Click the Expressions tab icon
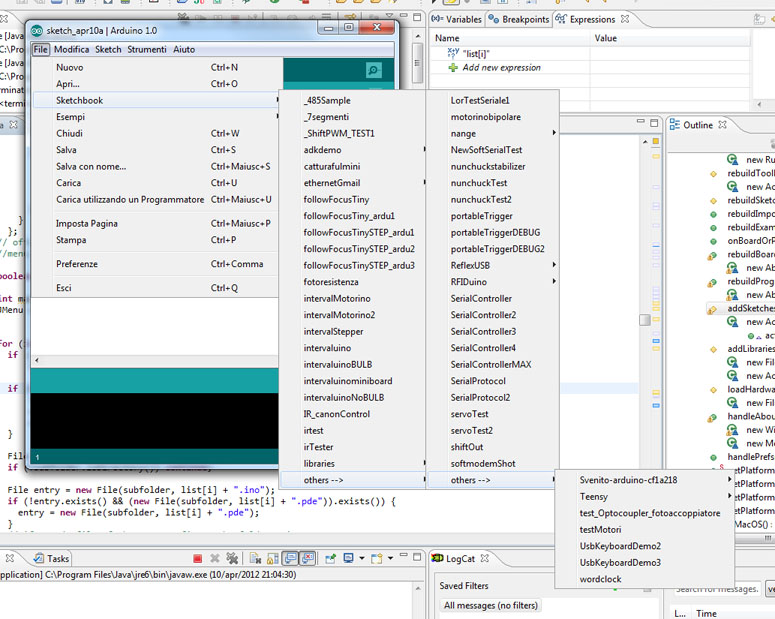The width and height of the screenshot is (775, 619). point(560,19)
